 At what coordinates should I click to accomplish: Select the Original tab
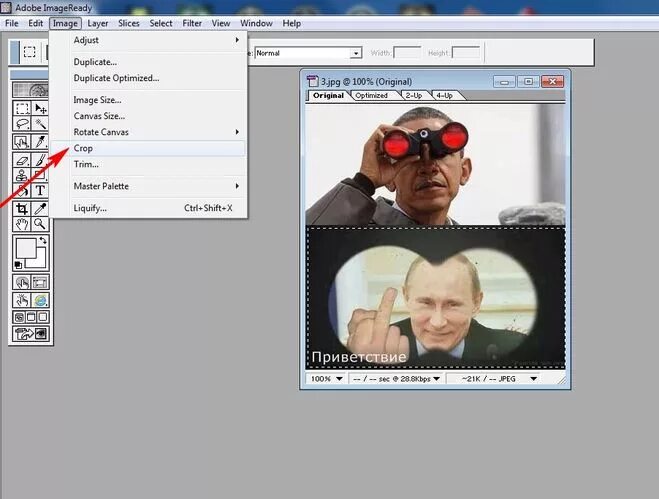[x=328, y=95]
